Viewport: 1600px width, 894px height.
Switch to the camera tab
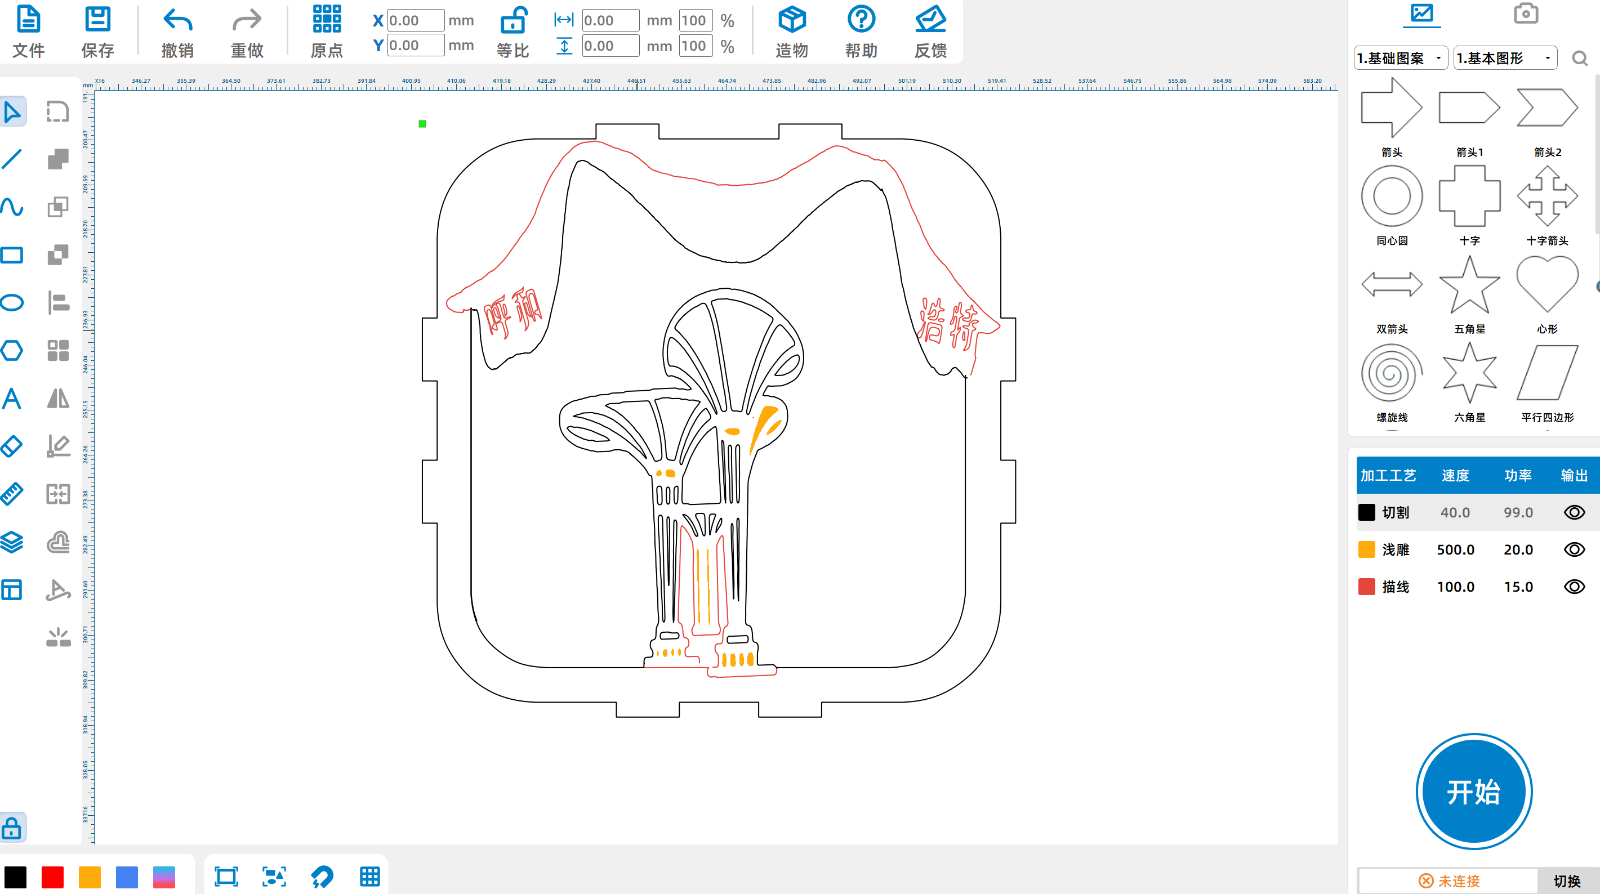1525,13
